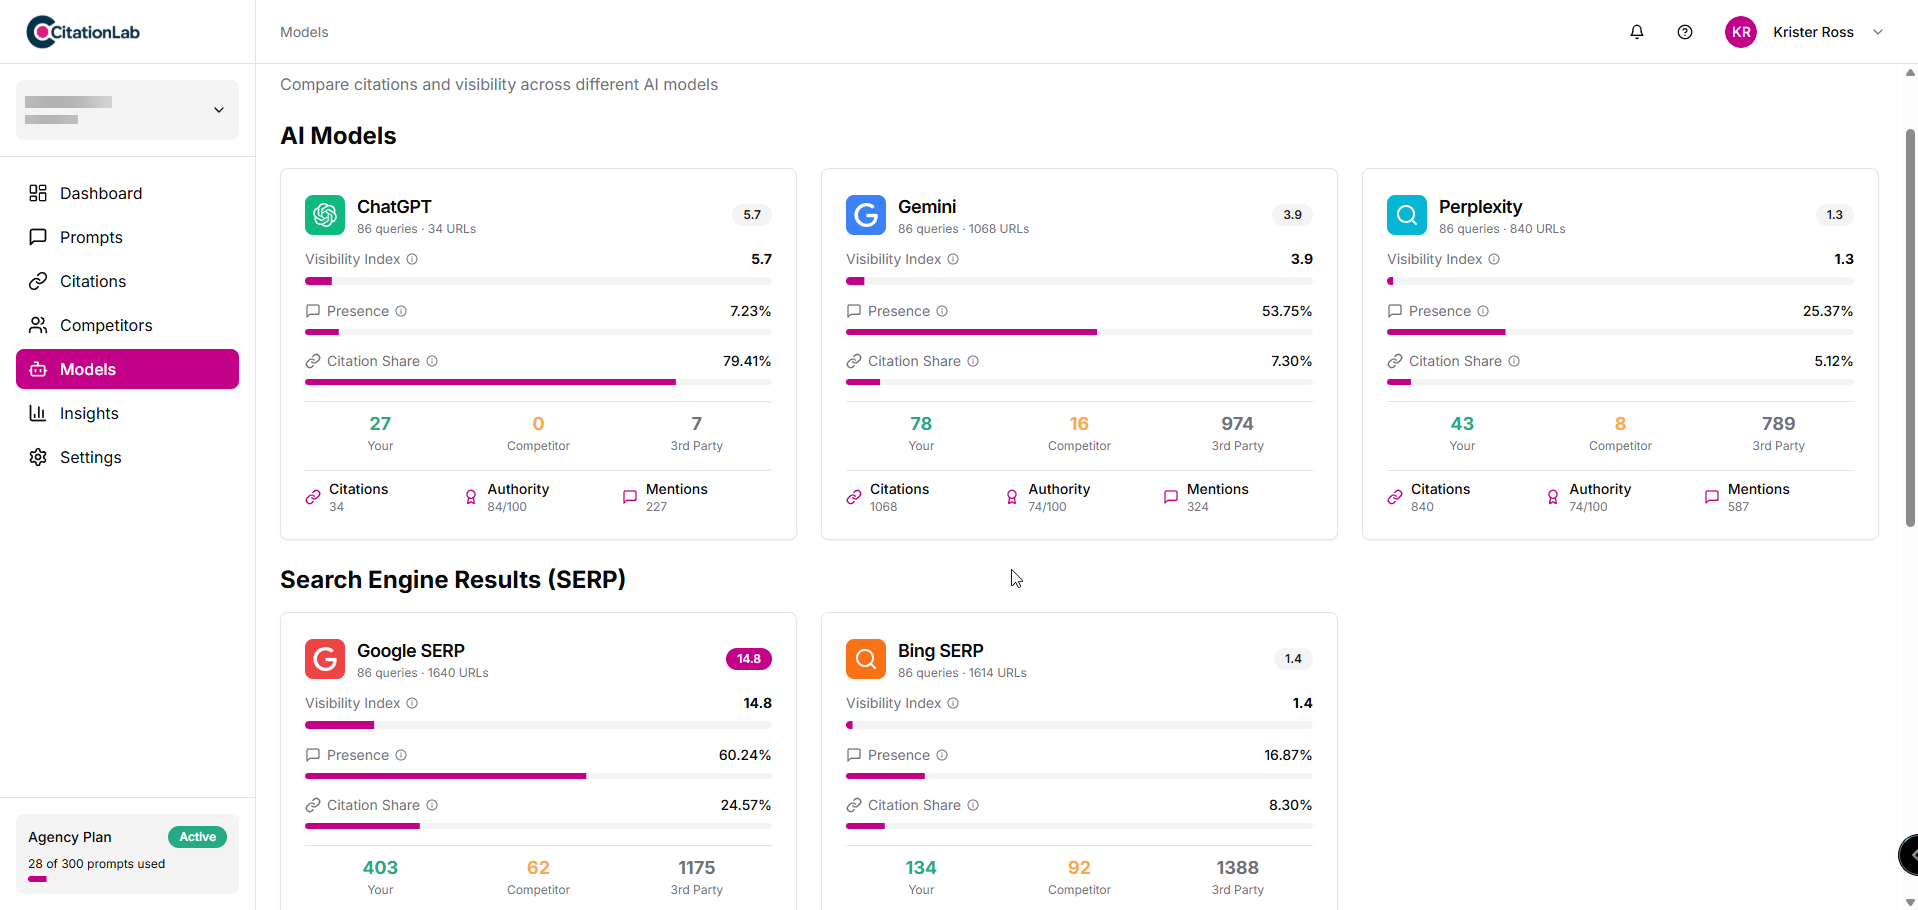The width and height of the screenshot is (1918, 910).
Task: Open the Insights panel
Action: pos(87,413)
